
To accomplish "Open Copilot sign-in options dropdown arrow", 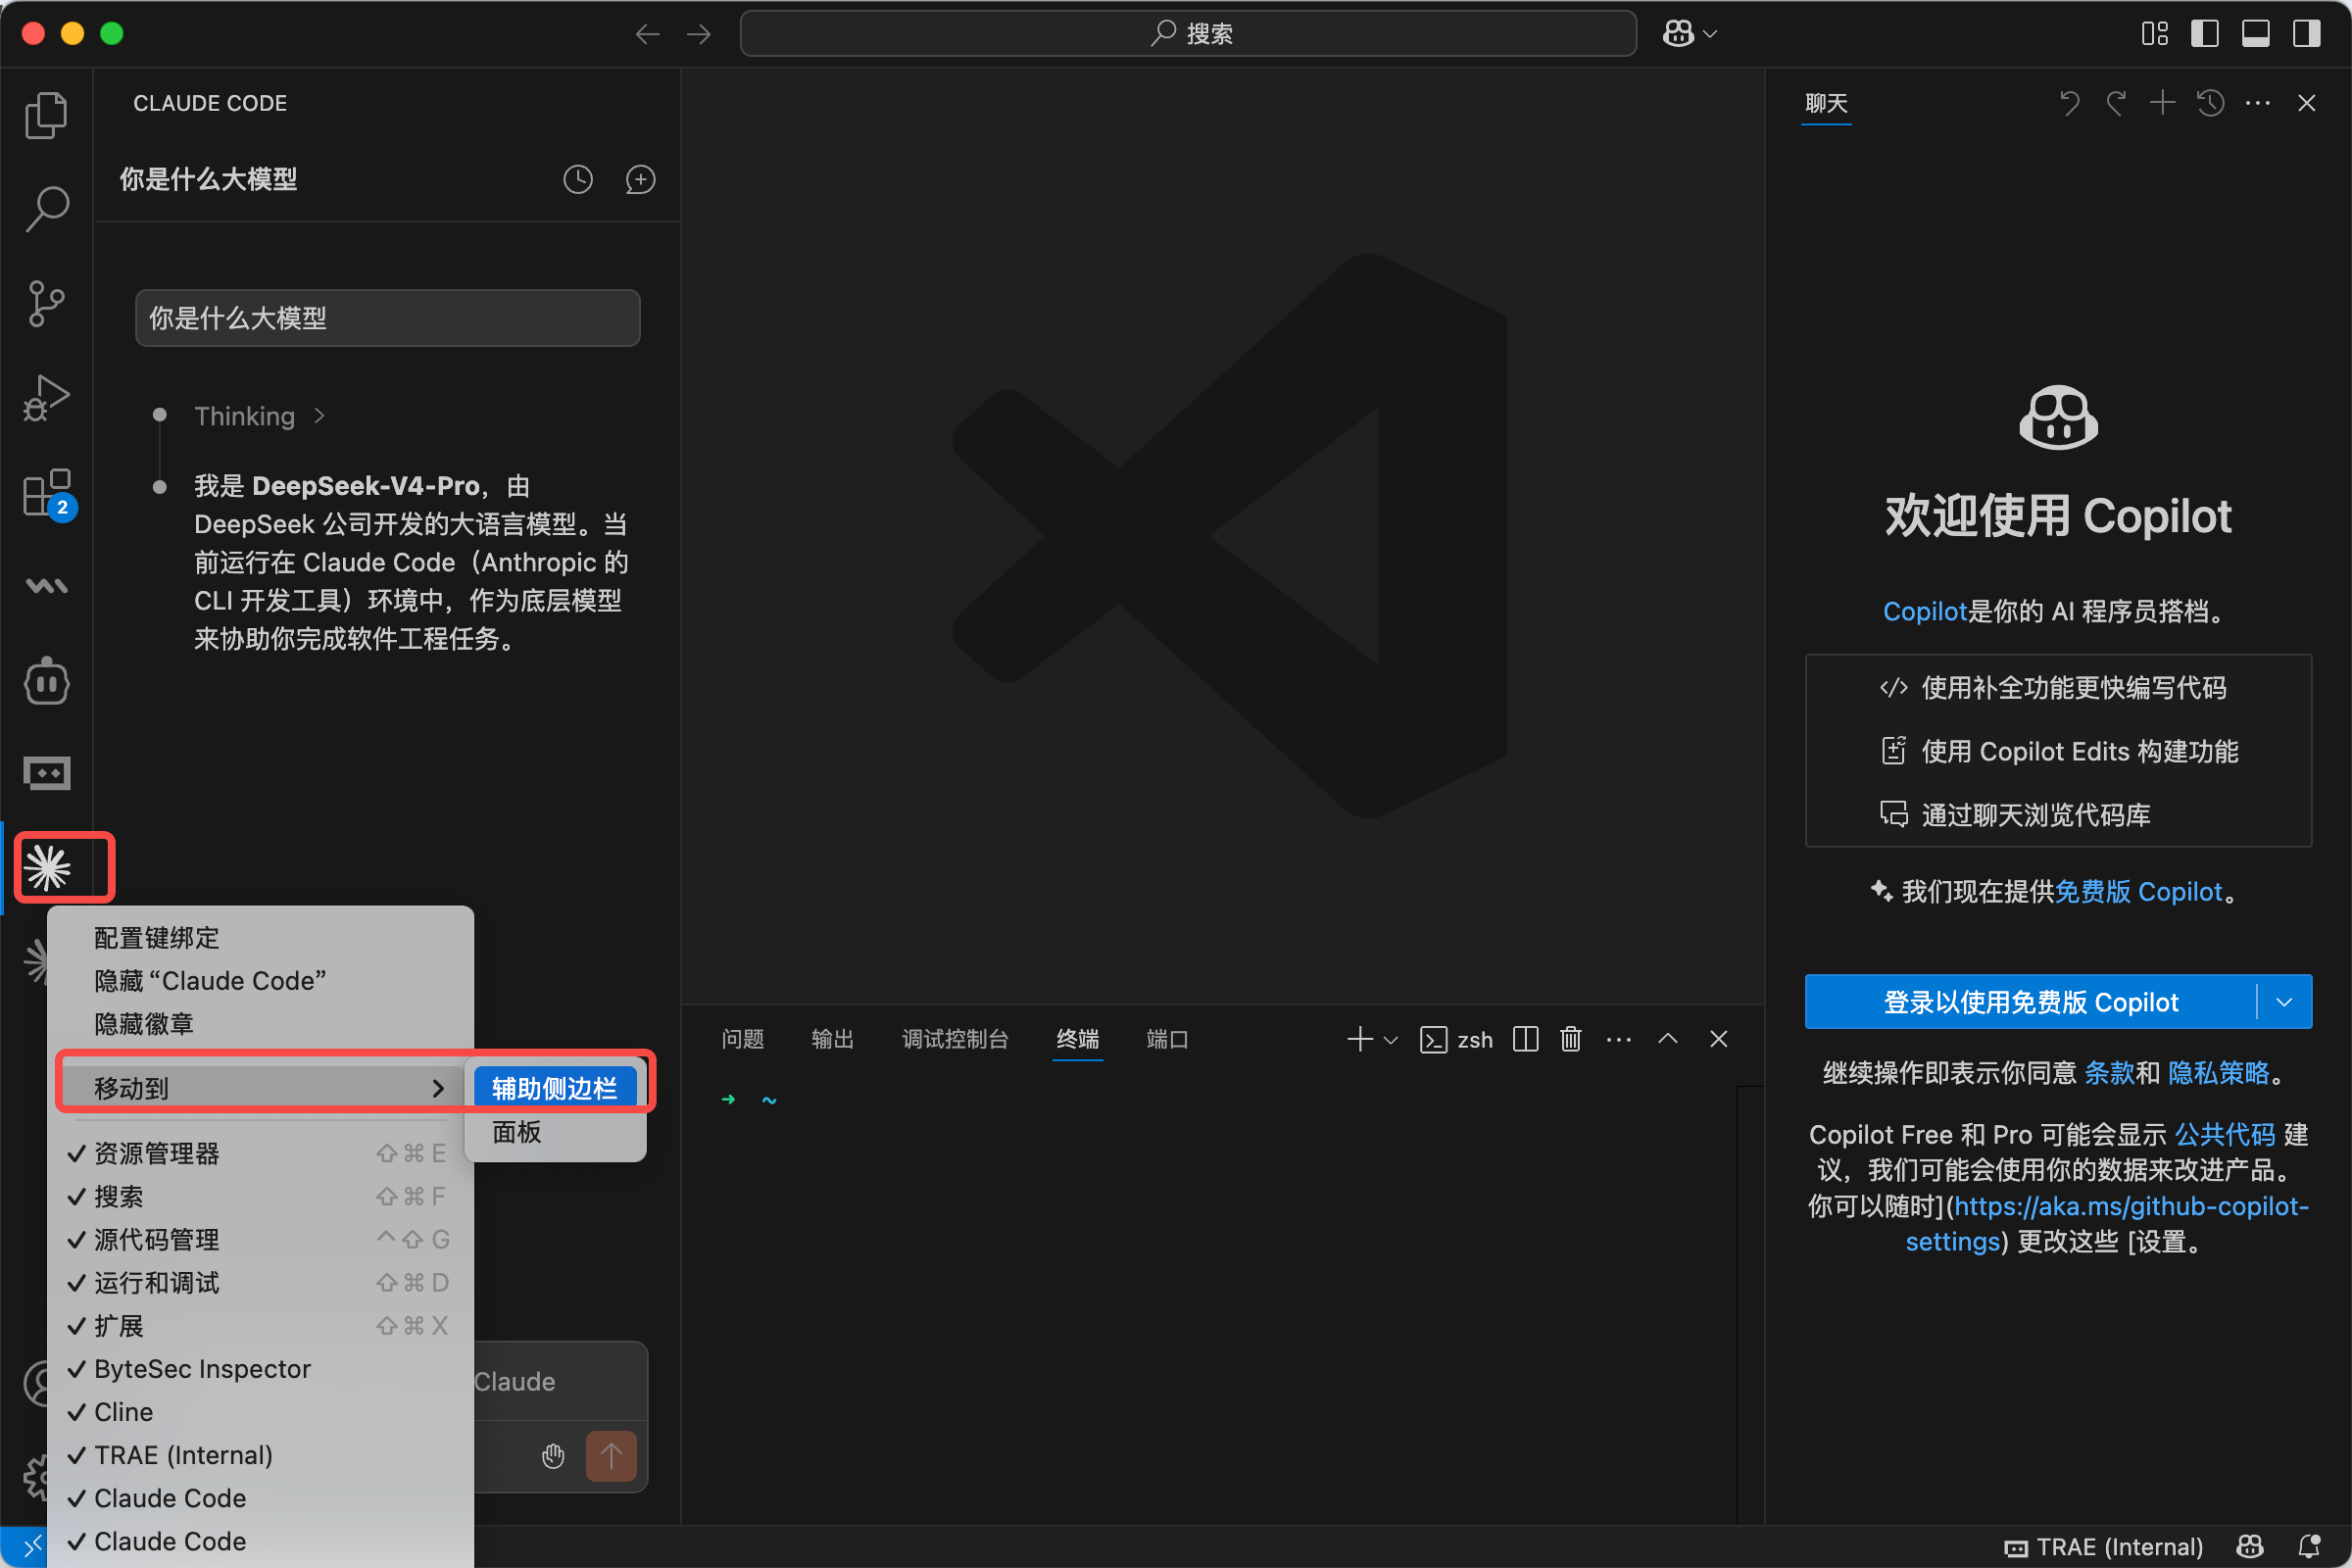I will (x=2284, y=1002).
